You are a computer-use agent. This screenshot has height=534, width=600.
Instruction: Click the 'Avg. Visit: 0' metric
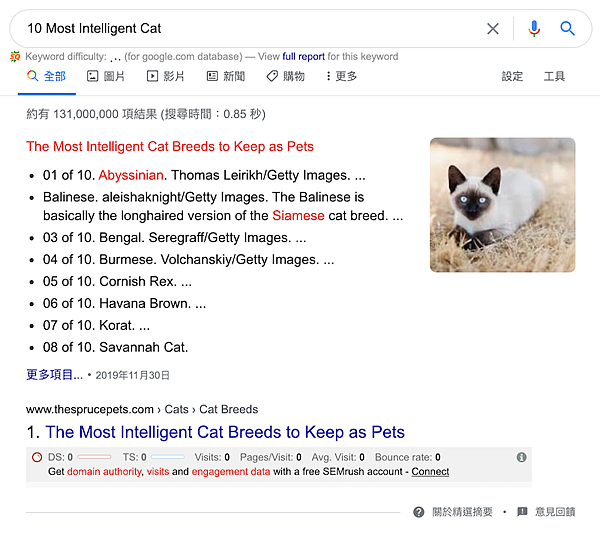point(338,457)
